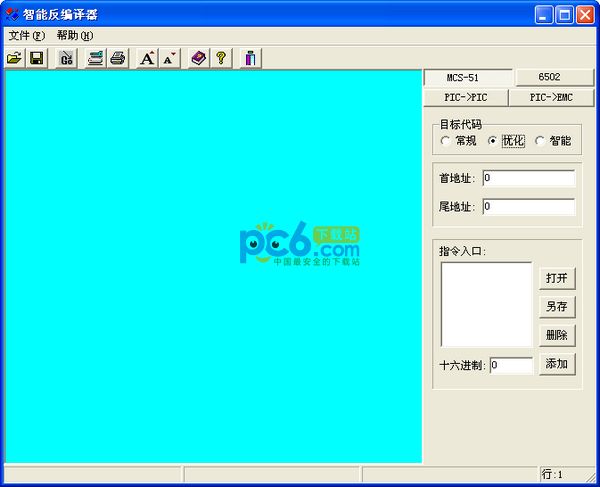The image size is (600, 487).
Task: Click the 首地址 input field
Action: point(528,178)
